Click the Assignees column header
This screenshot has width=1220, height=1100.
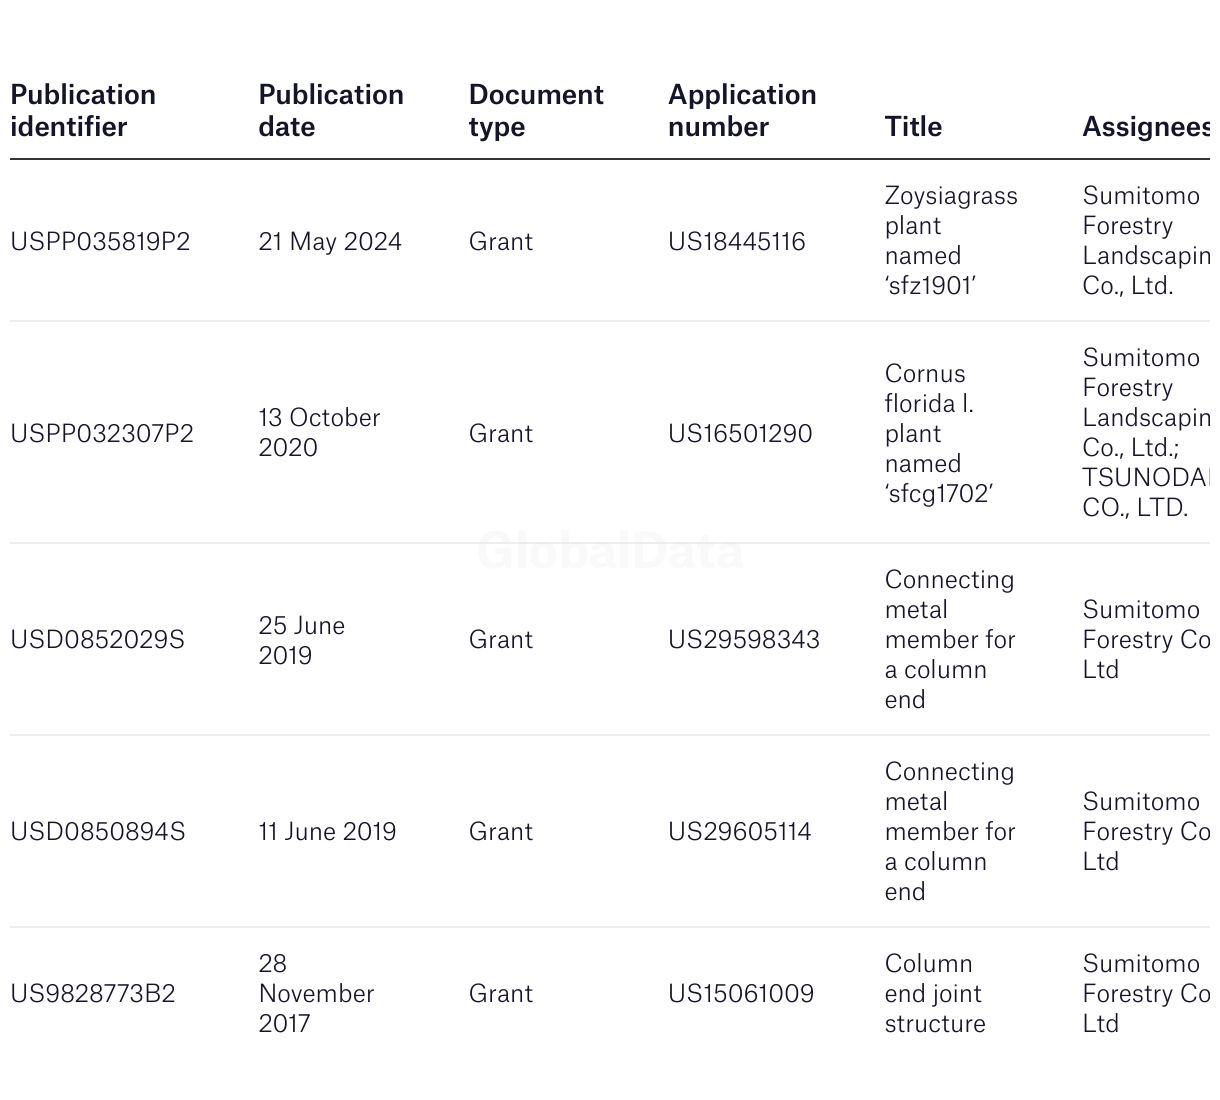[x=1145, y=127]
